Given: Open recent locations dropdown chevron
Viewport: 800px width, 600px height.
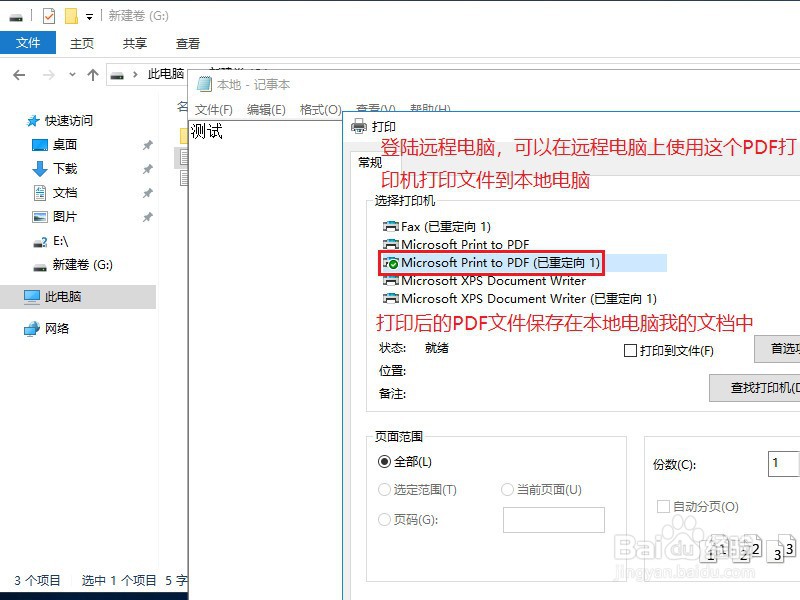Looking at the screenshot, I should pos(72,74).
